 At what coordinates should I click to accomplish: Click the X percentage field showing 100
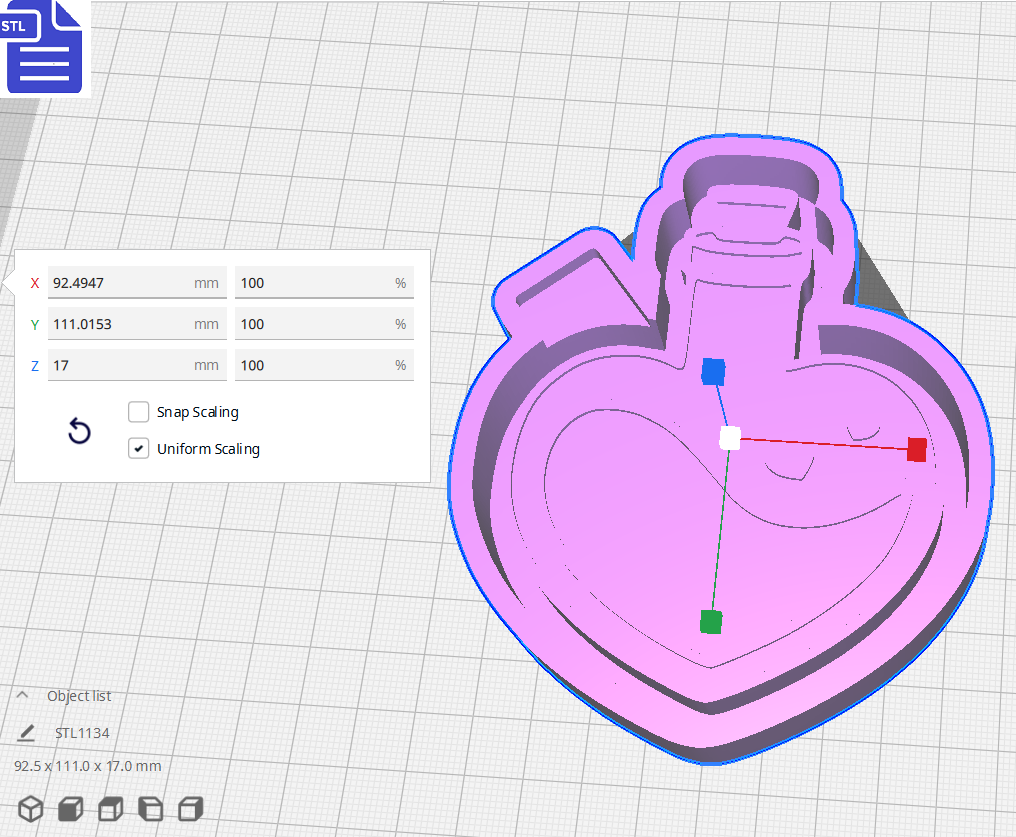324,283
